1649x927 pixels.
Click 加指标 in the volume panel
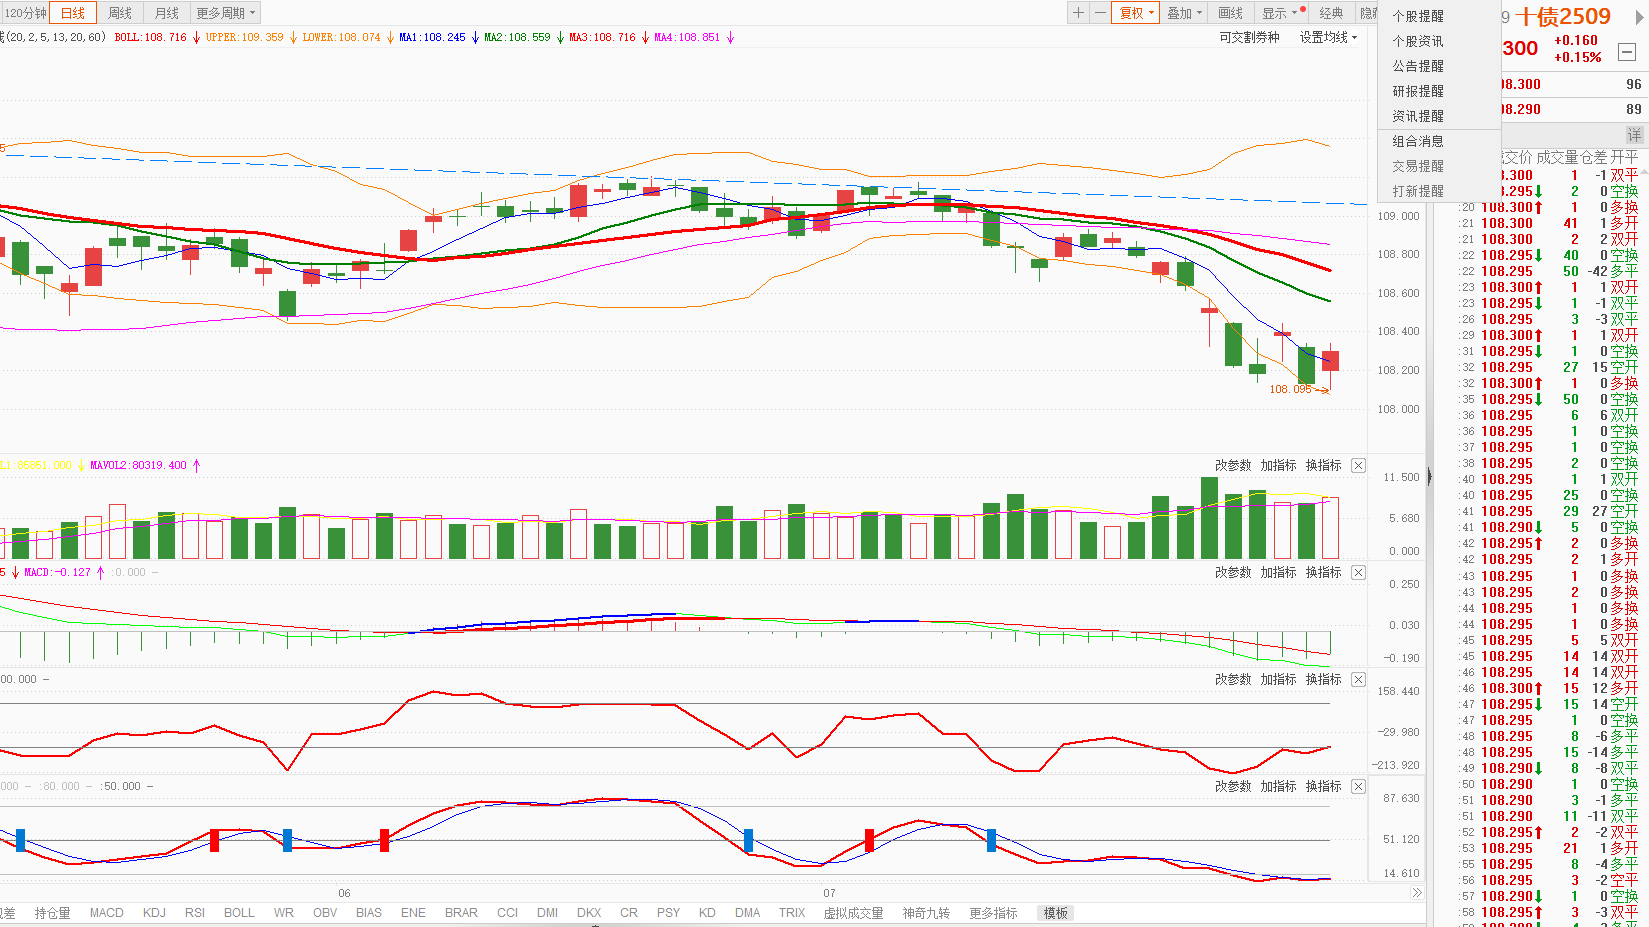point(1278,465)
